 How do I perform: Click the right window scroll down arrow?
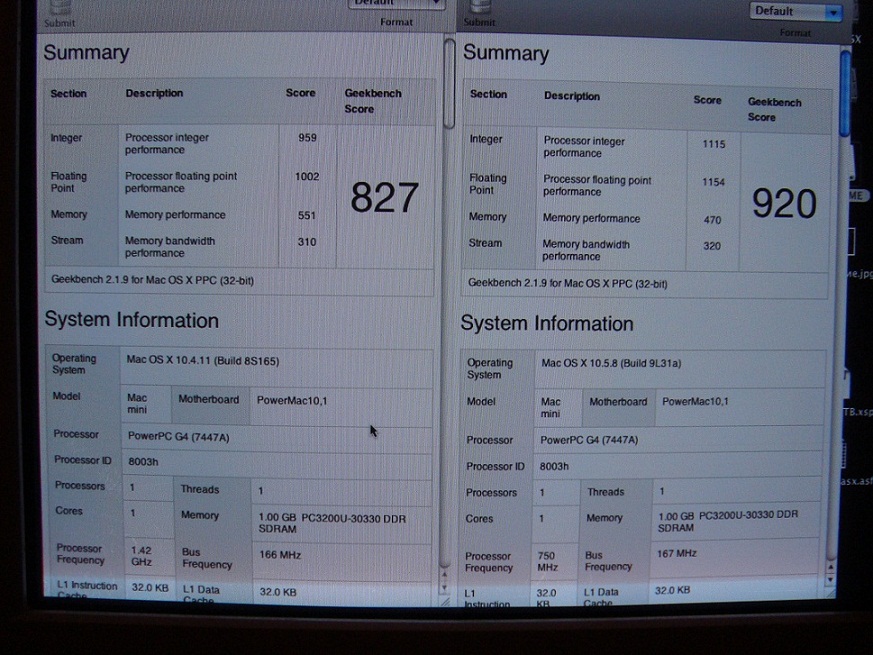pyautogui.click(x=830, y=580)
